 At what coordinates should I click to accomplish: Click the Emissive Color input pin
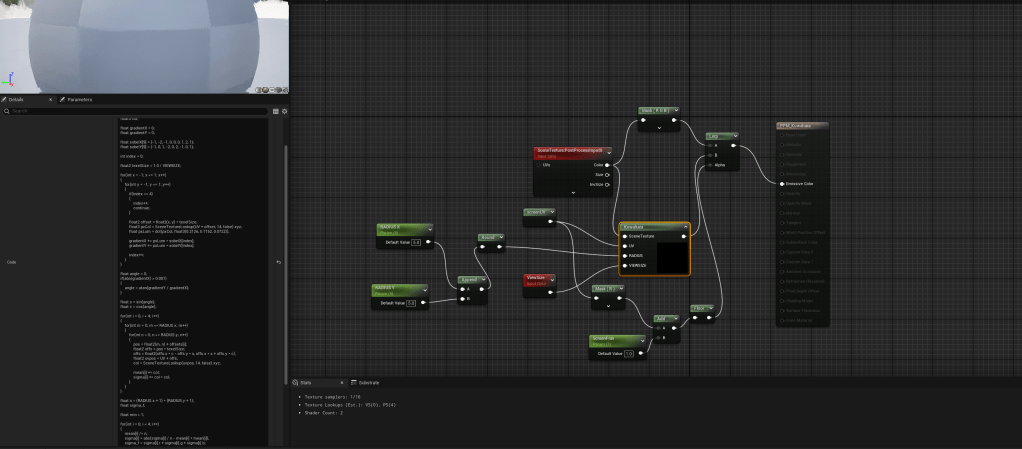[781, 183]
